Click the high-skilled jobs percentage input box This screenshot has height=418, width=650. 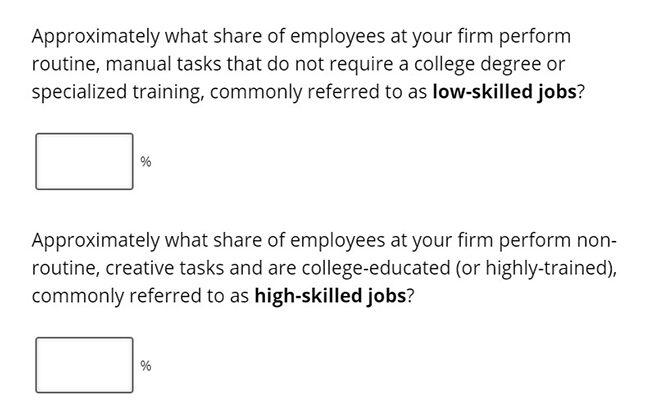[x=84, y=365]
